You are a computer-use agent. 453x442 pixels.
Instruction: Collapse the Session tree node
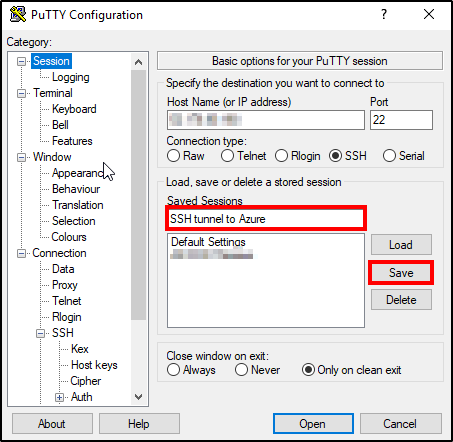[21, 61]
